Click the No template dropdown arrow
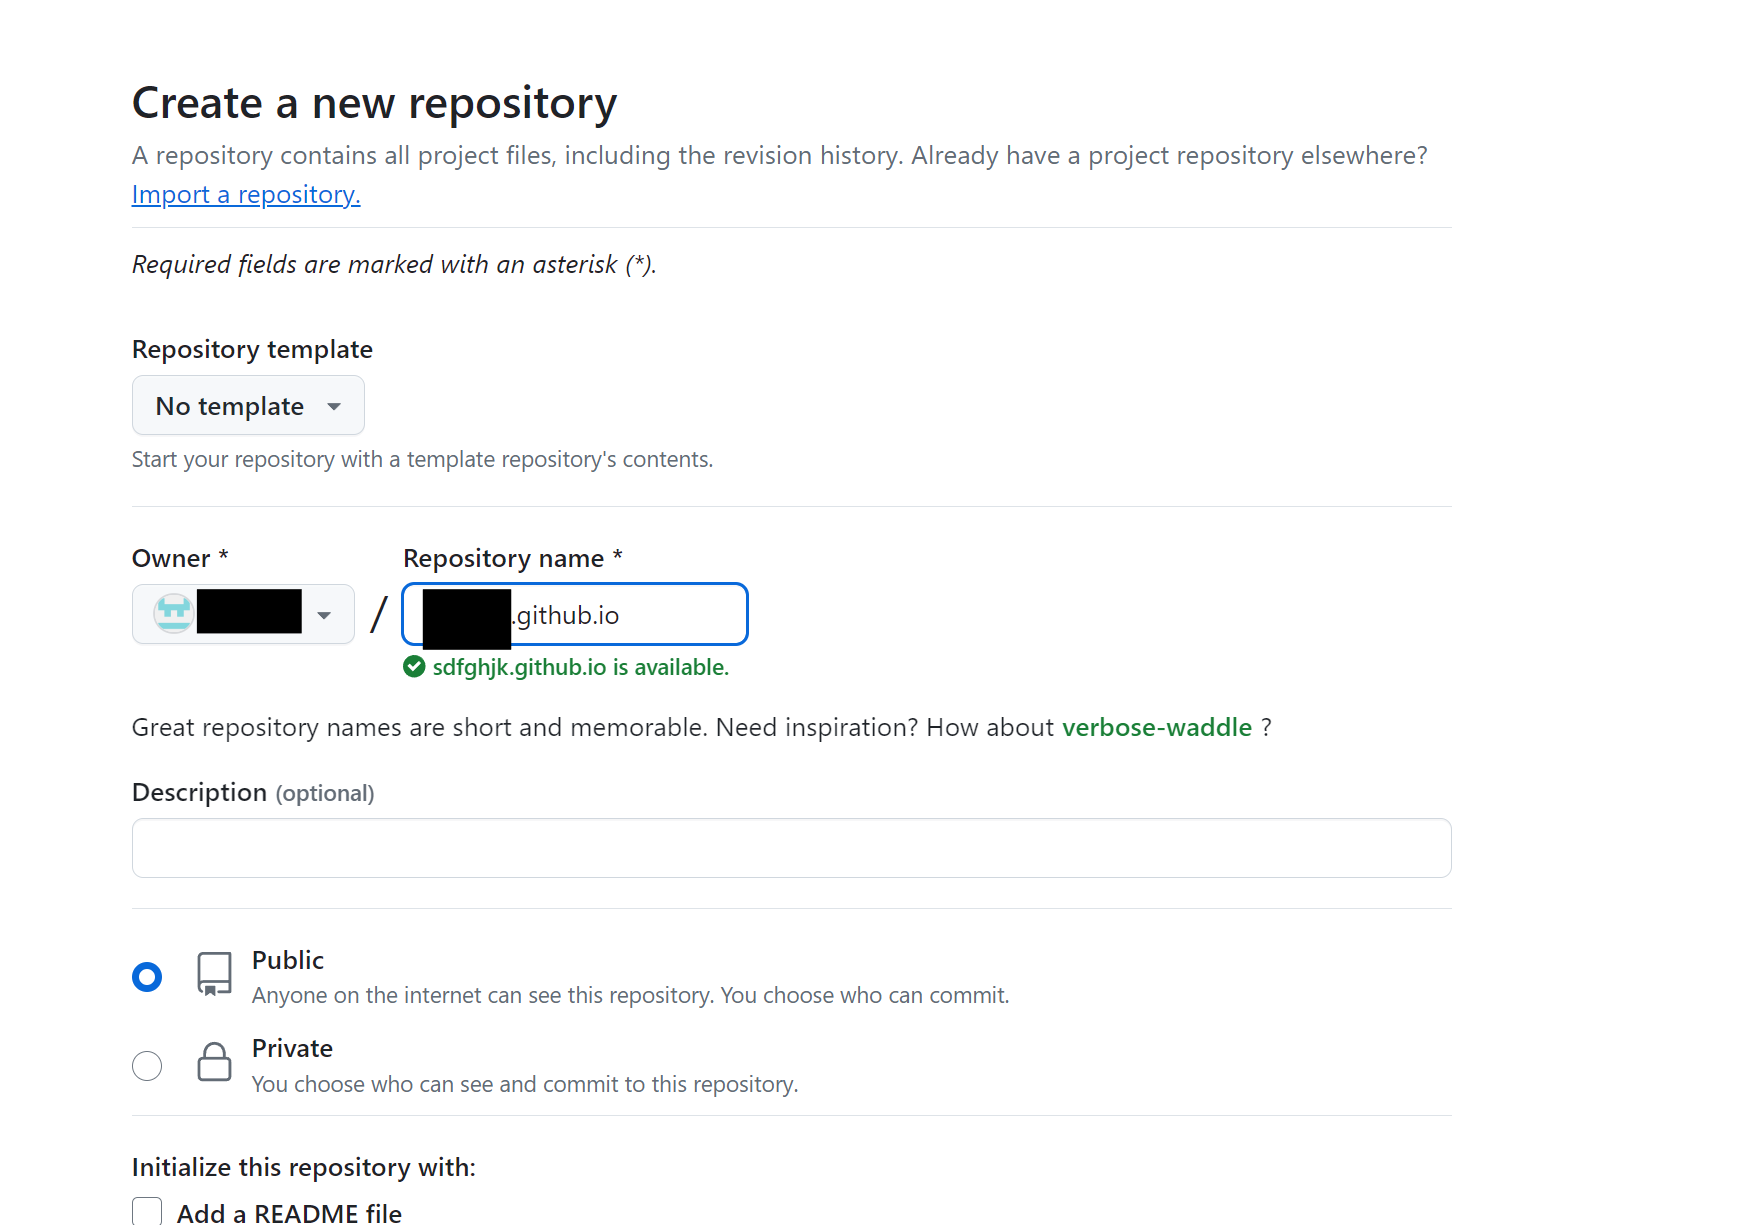The image size is (1749, 1225). pyautogui.click(x=334, y=406)
